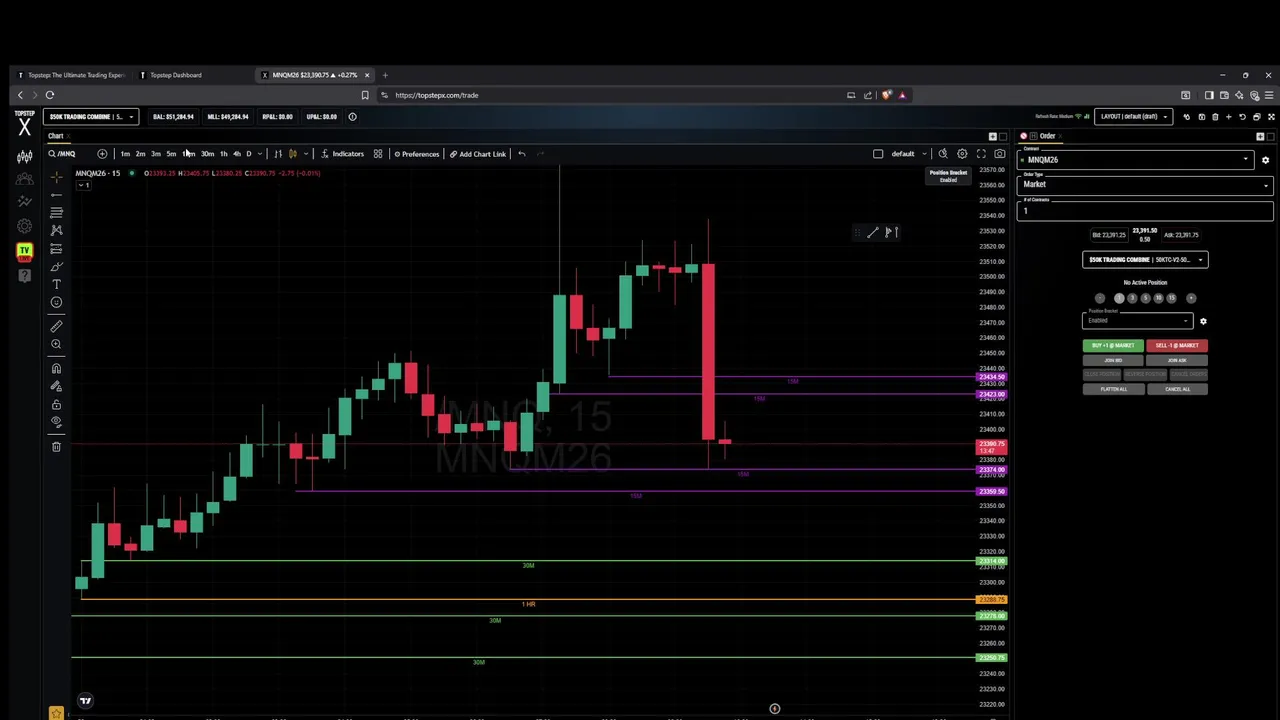Open the emoji icons tool
1280x720 pixels.
56,303
